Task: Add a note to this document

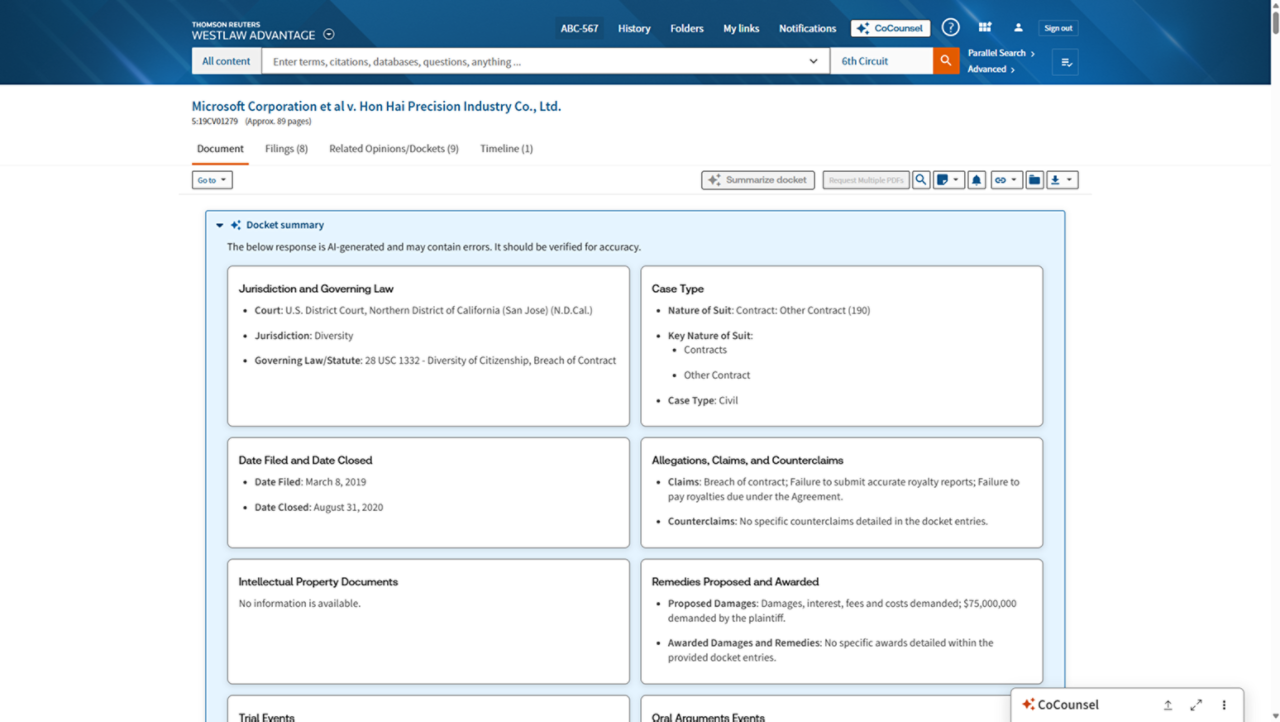Action: [x=944, y=179]
